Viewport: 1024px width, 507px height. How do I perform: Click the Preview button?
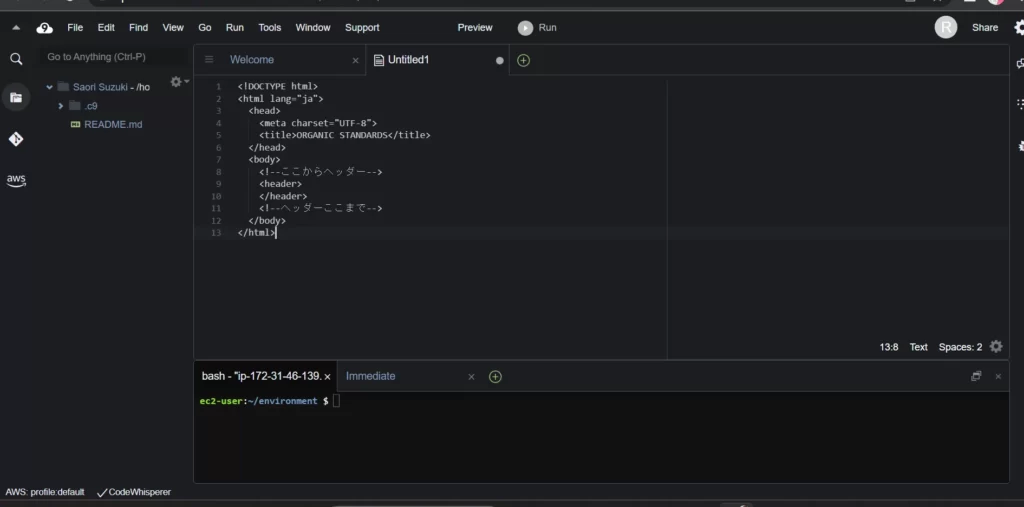pyautogui.click(x=475, y=27)
